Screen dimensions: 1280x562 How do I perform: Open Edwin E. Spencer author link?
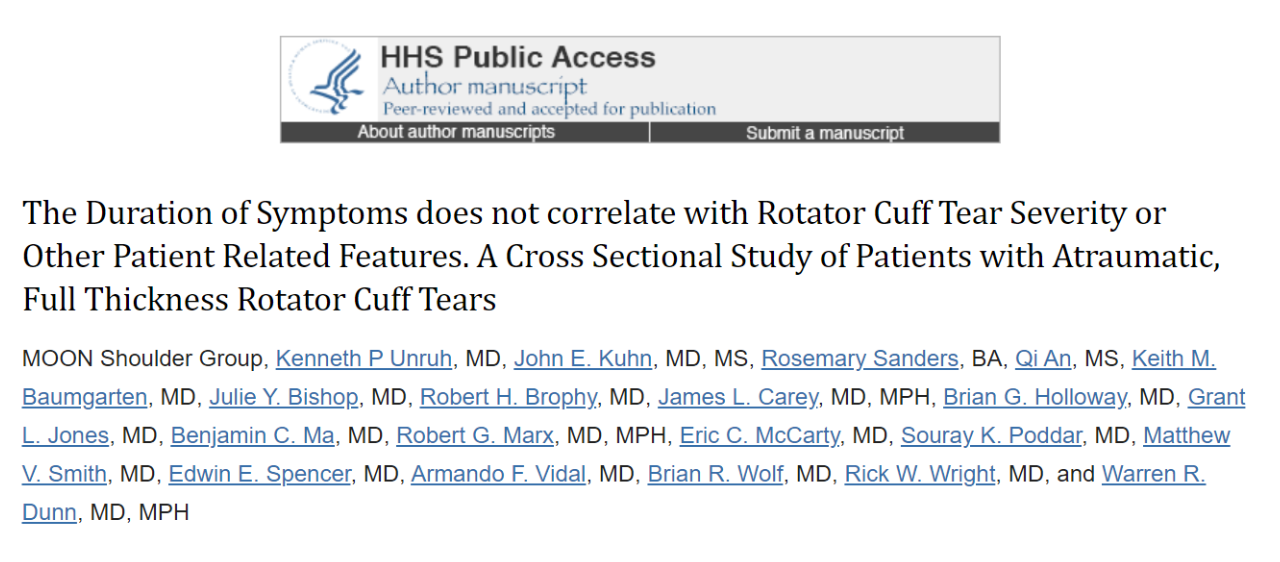click(260, 475)
